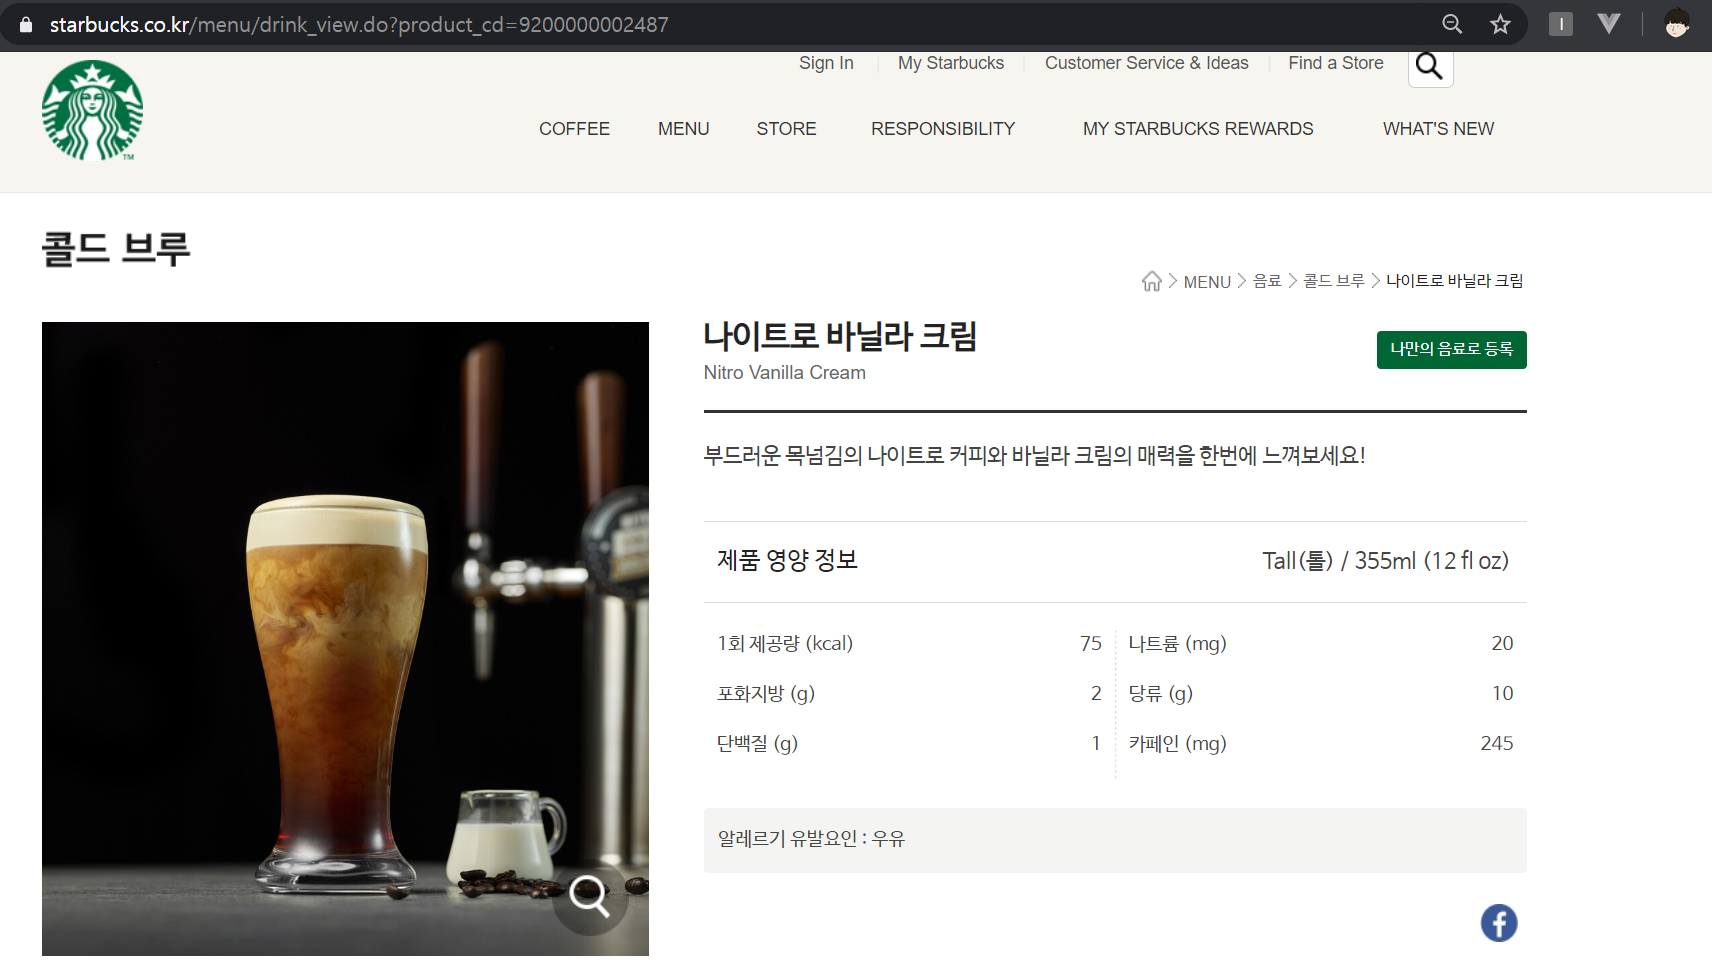1712x963 pixels.
Task: Click the calorie value 75
Action: 1091,643
